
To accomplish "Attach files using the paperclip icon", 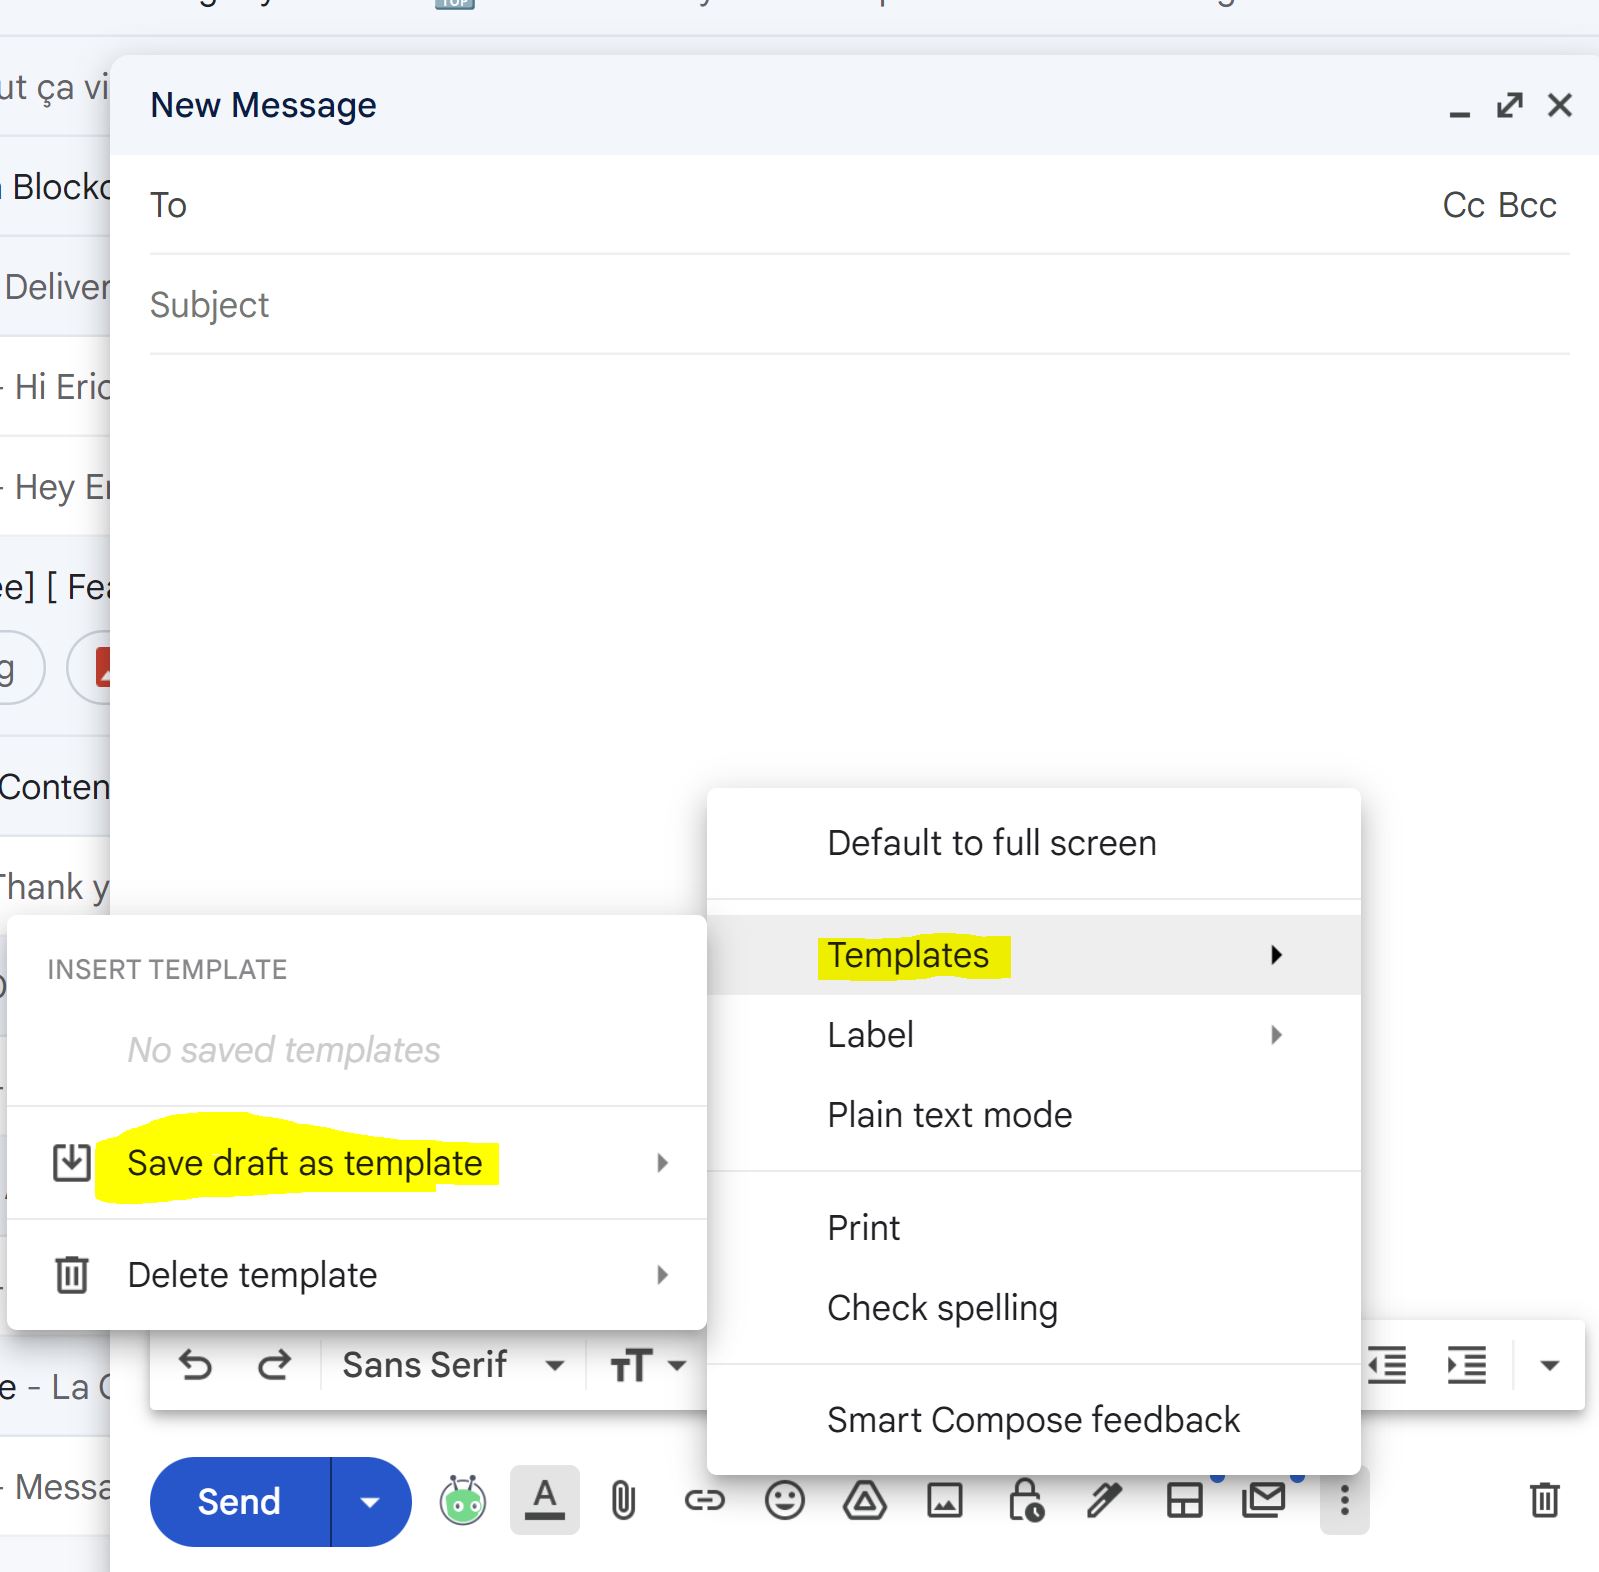I will 623,1501.
